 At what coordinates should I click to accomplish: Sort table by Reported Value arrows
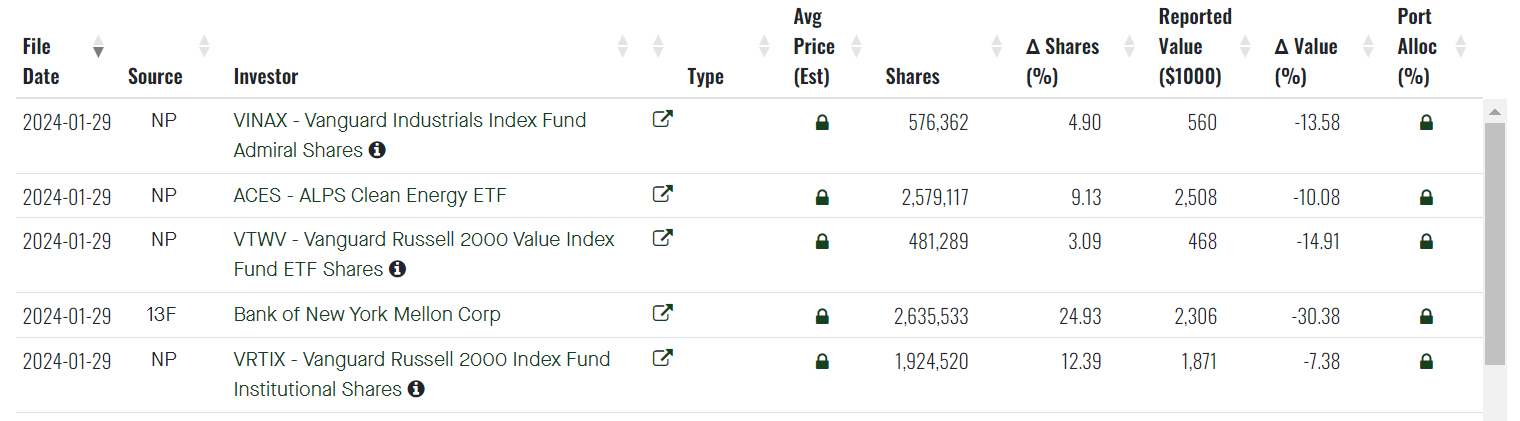(1245, 46)
